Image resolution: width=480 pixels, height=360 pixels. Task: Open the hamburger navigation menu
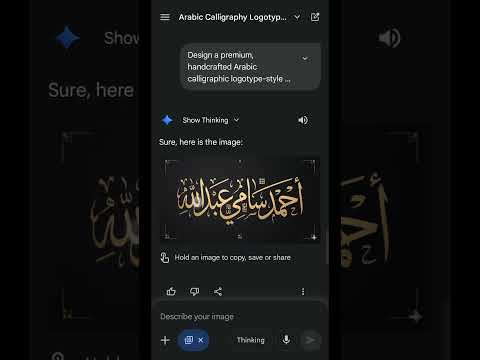coord(165,17)
